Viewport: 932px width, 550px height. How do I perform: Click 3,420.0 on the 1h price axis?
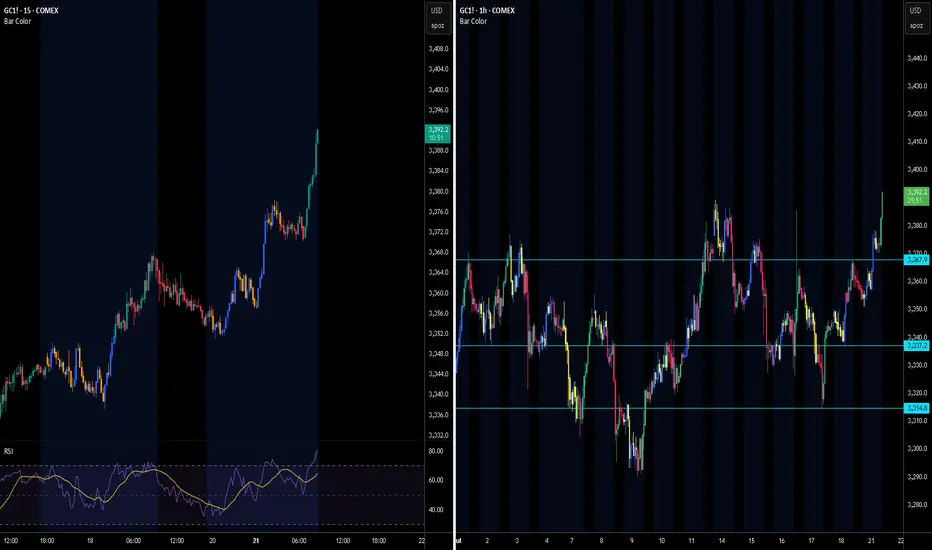click(917, 114)
